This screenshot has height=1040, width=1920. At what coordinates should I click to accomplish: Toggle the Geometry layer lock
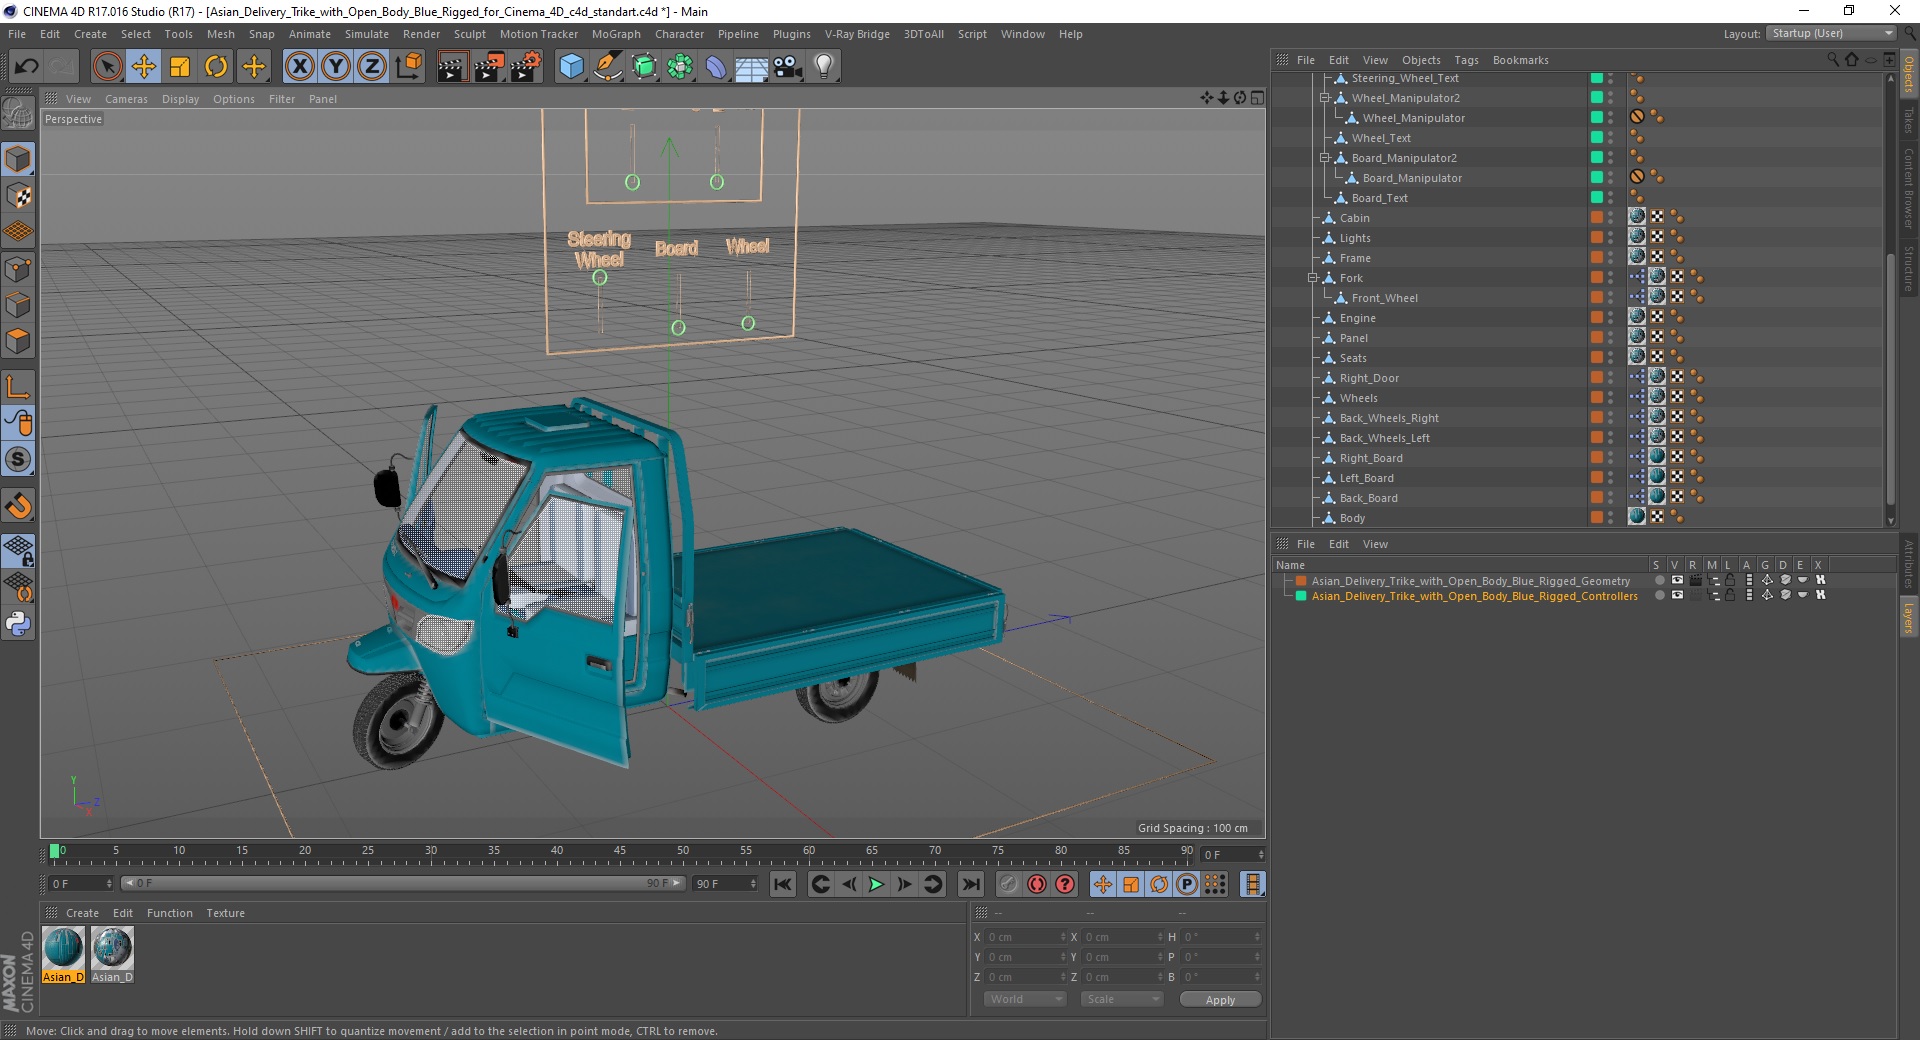(x=1730, y=580)
